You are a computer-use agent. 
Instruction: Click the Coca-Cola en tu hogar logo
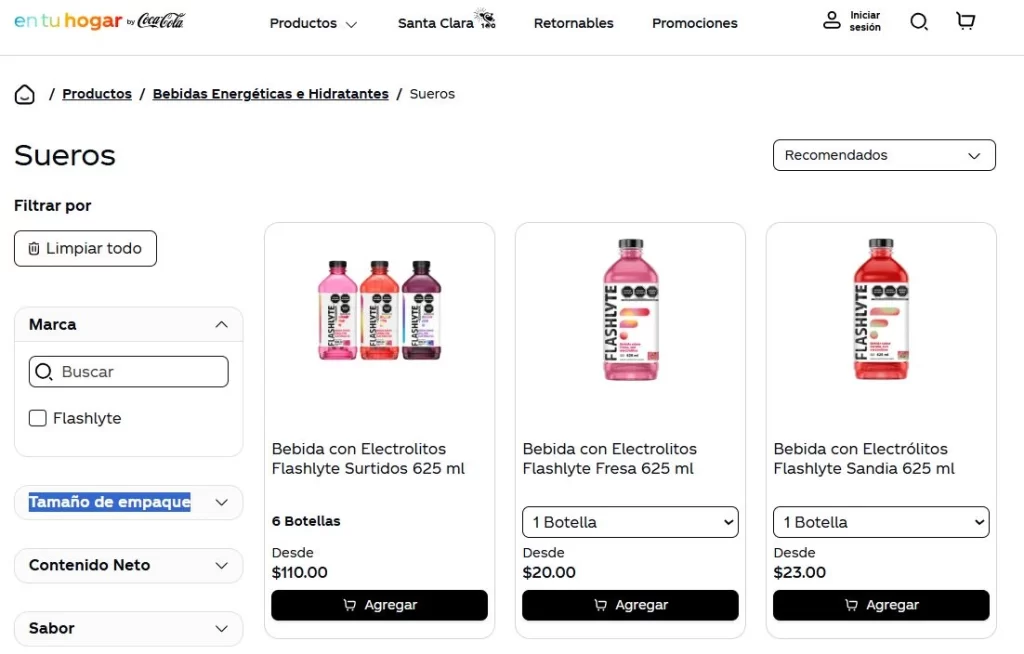(99, 21)
